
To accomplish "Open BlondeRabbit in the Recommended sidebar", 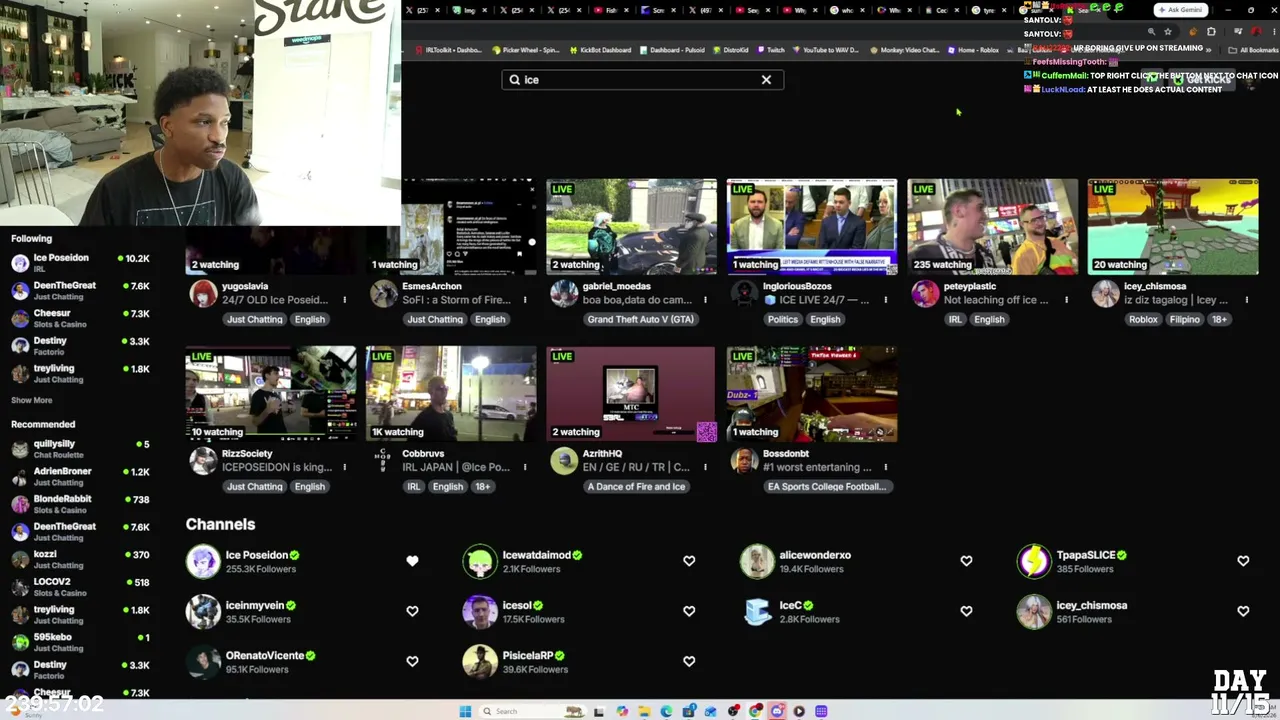I will coord(80,504).
